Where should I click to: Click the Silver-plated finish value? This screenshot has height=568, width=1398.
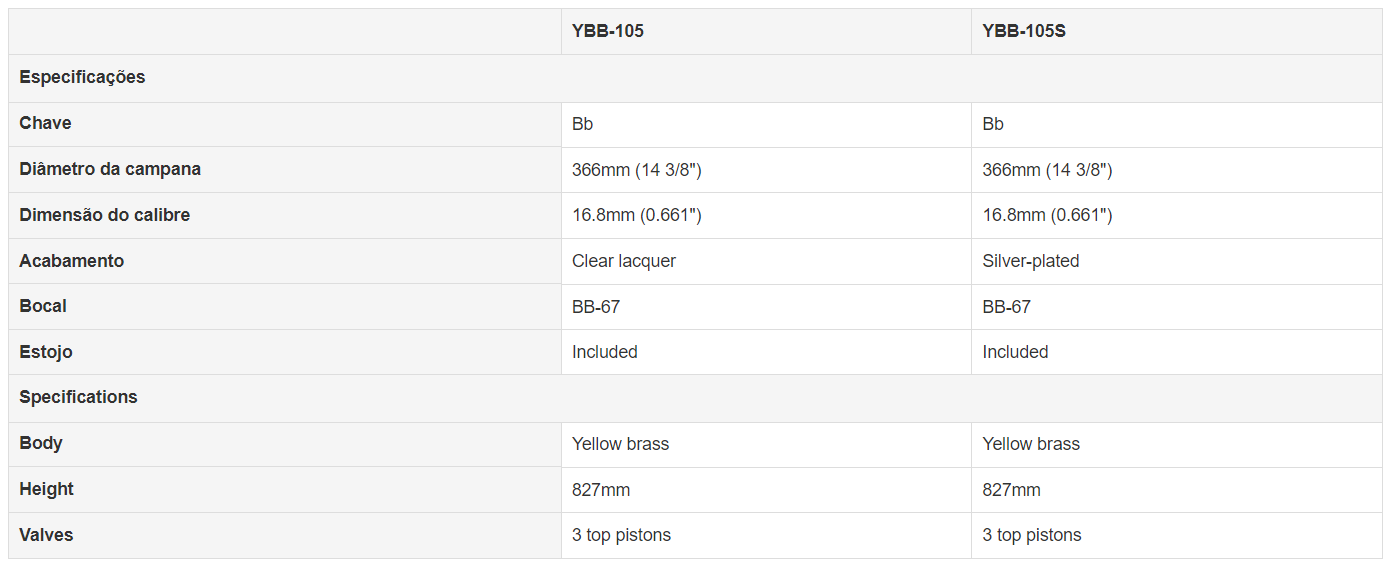click(1031, 261)
